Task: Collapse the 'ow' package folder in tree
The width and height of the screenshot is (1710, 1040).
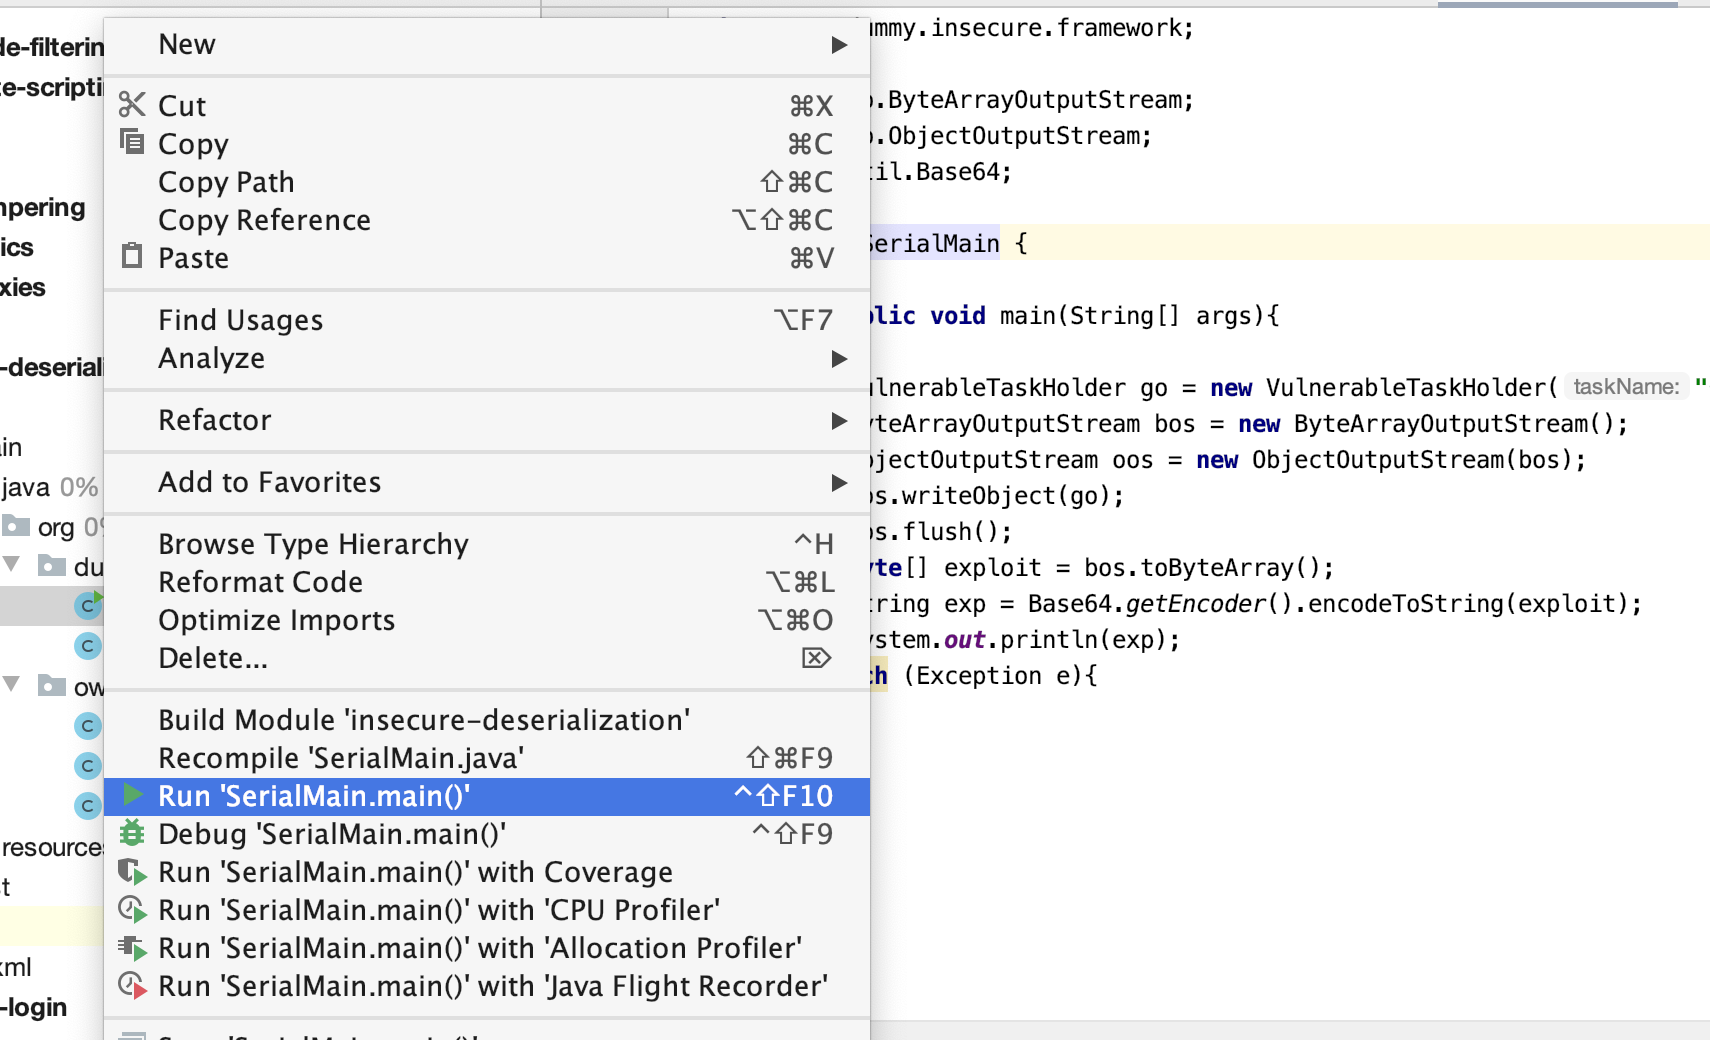Action: [x=12, y=685]
